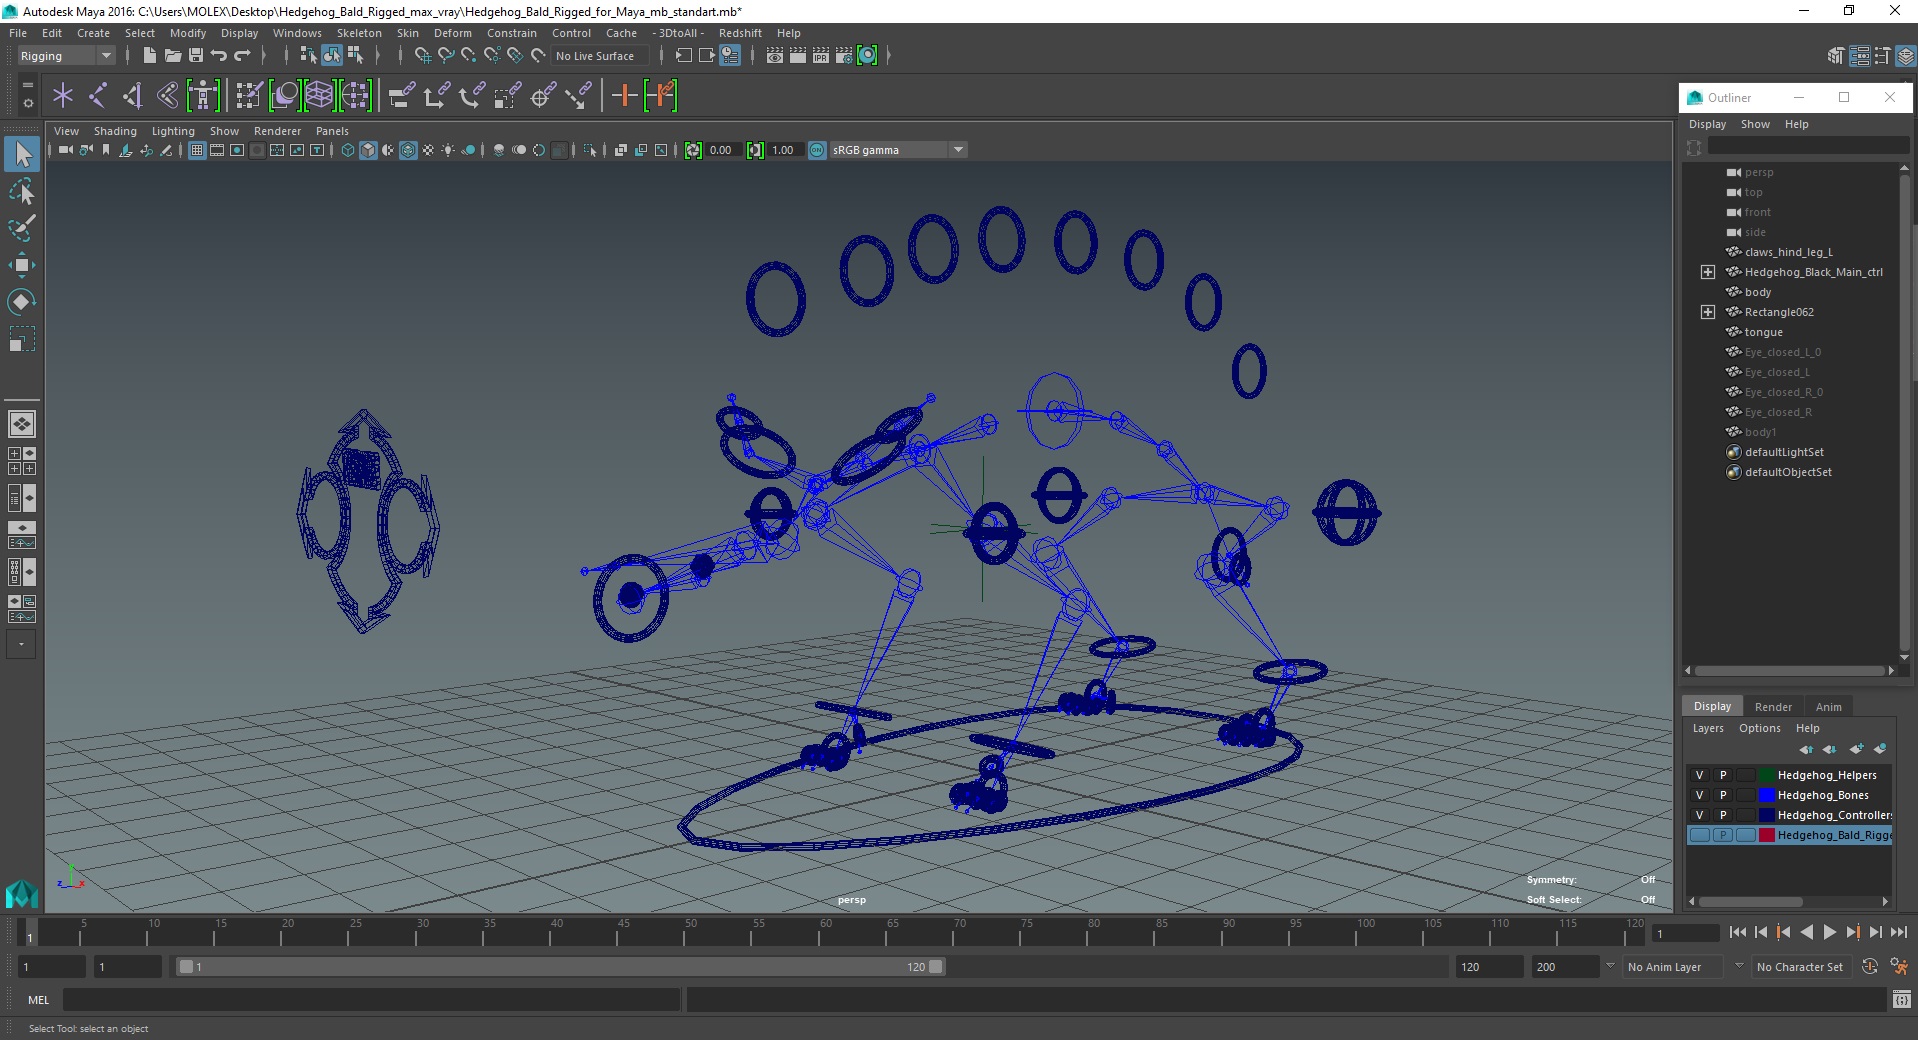The width and height of the screenshot is (1918, 1040).
Task: Open the viewport Shading menu
Action: point(115,131)
